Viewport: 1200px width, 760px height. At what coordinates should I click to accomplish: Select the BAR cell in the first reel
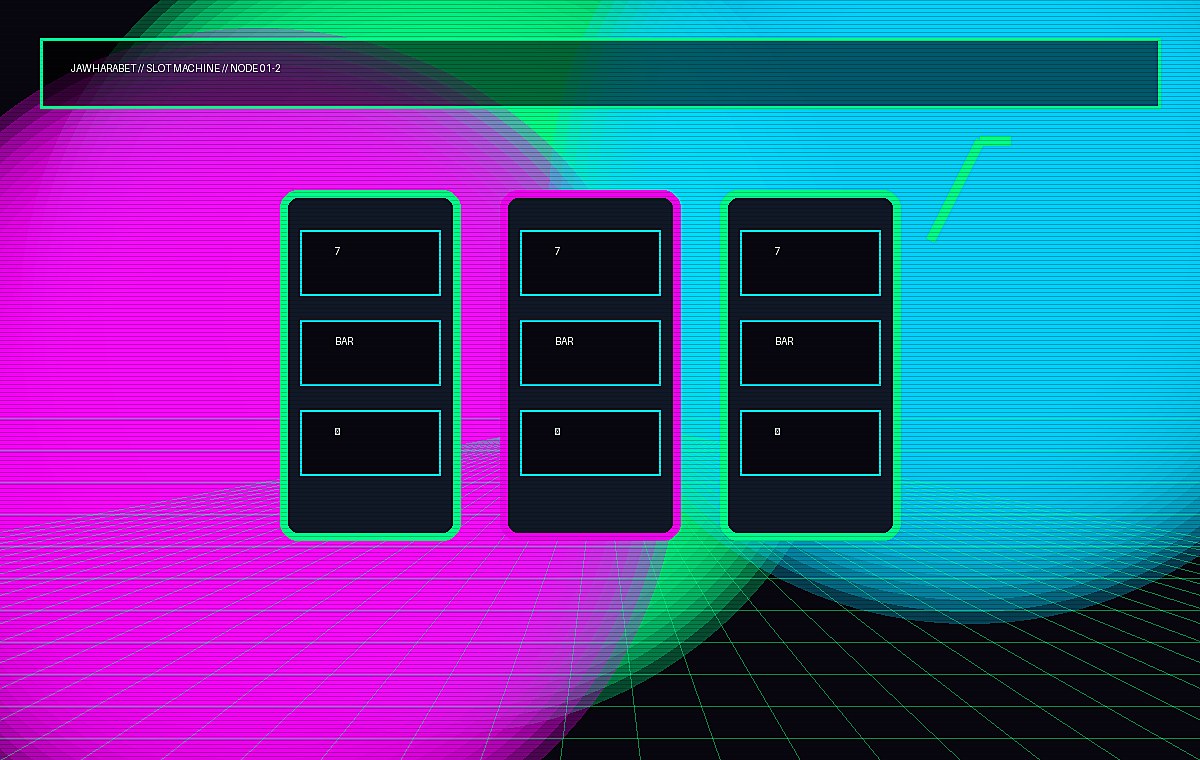(370, 353)
